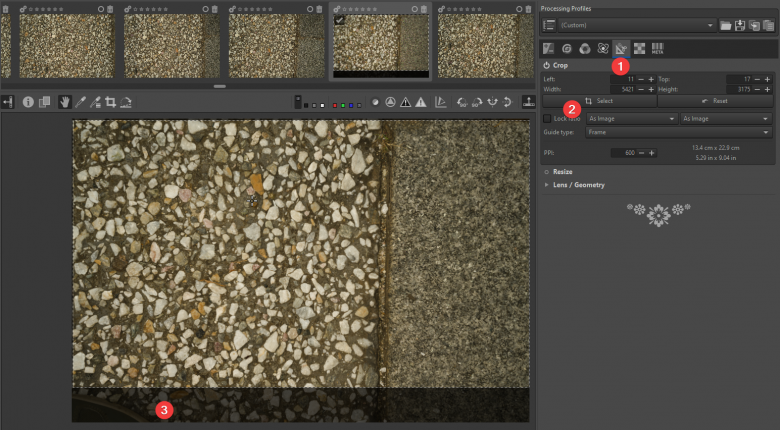780x430 pixels.
Task: Move the selected thumbnail to trash
Action: tap(424, 9)
